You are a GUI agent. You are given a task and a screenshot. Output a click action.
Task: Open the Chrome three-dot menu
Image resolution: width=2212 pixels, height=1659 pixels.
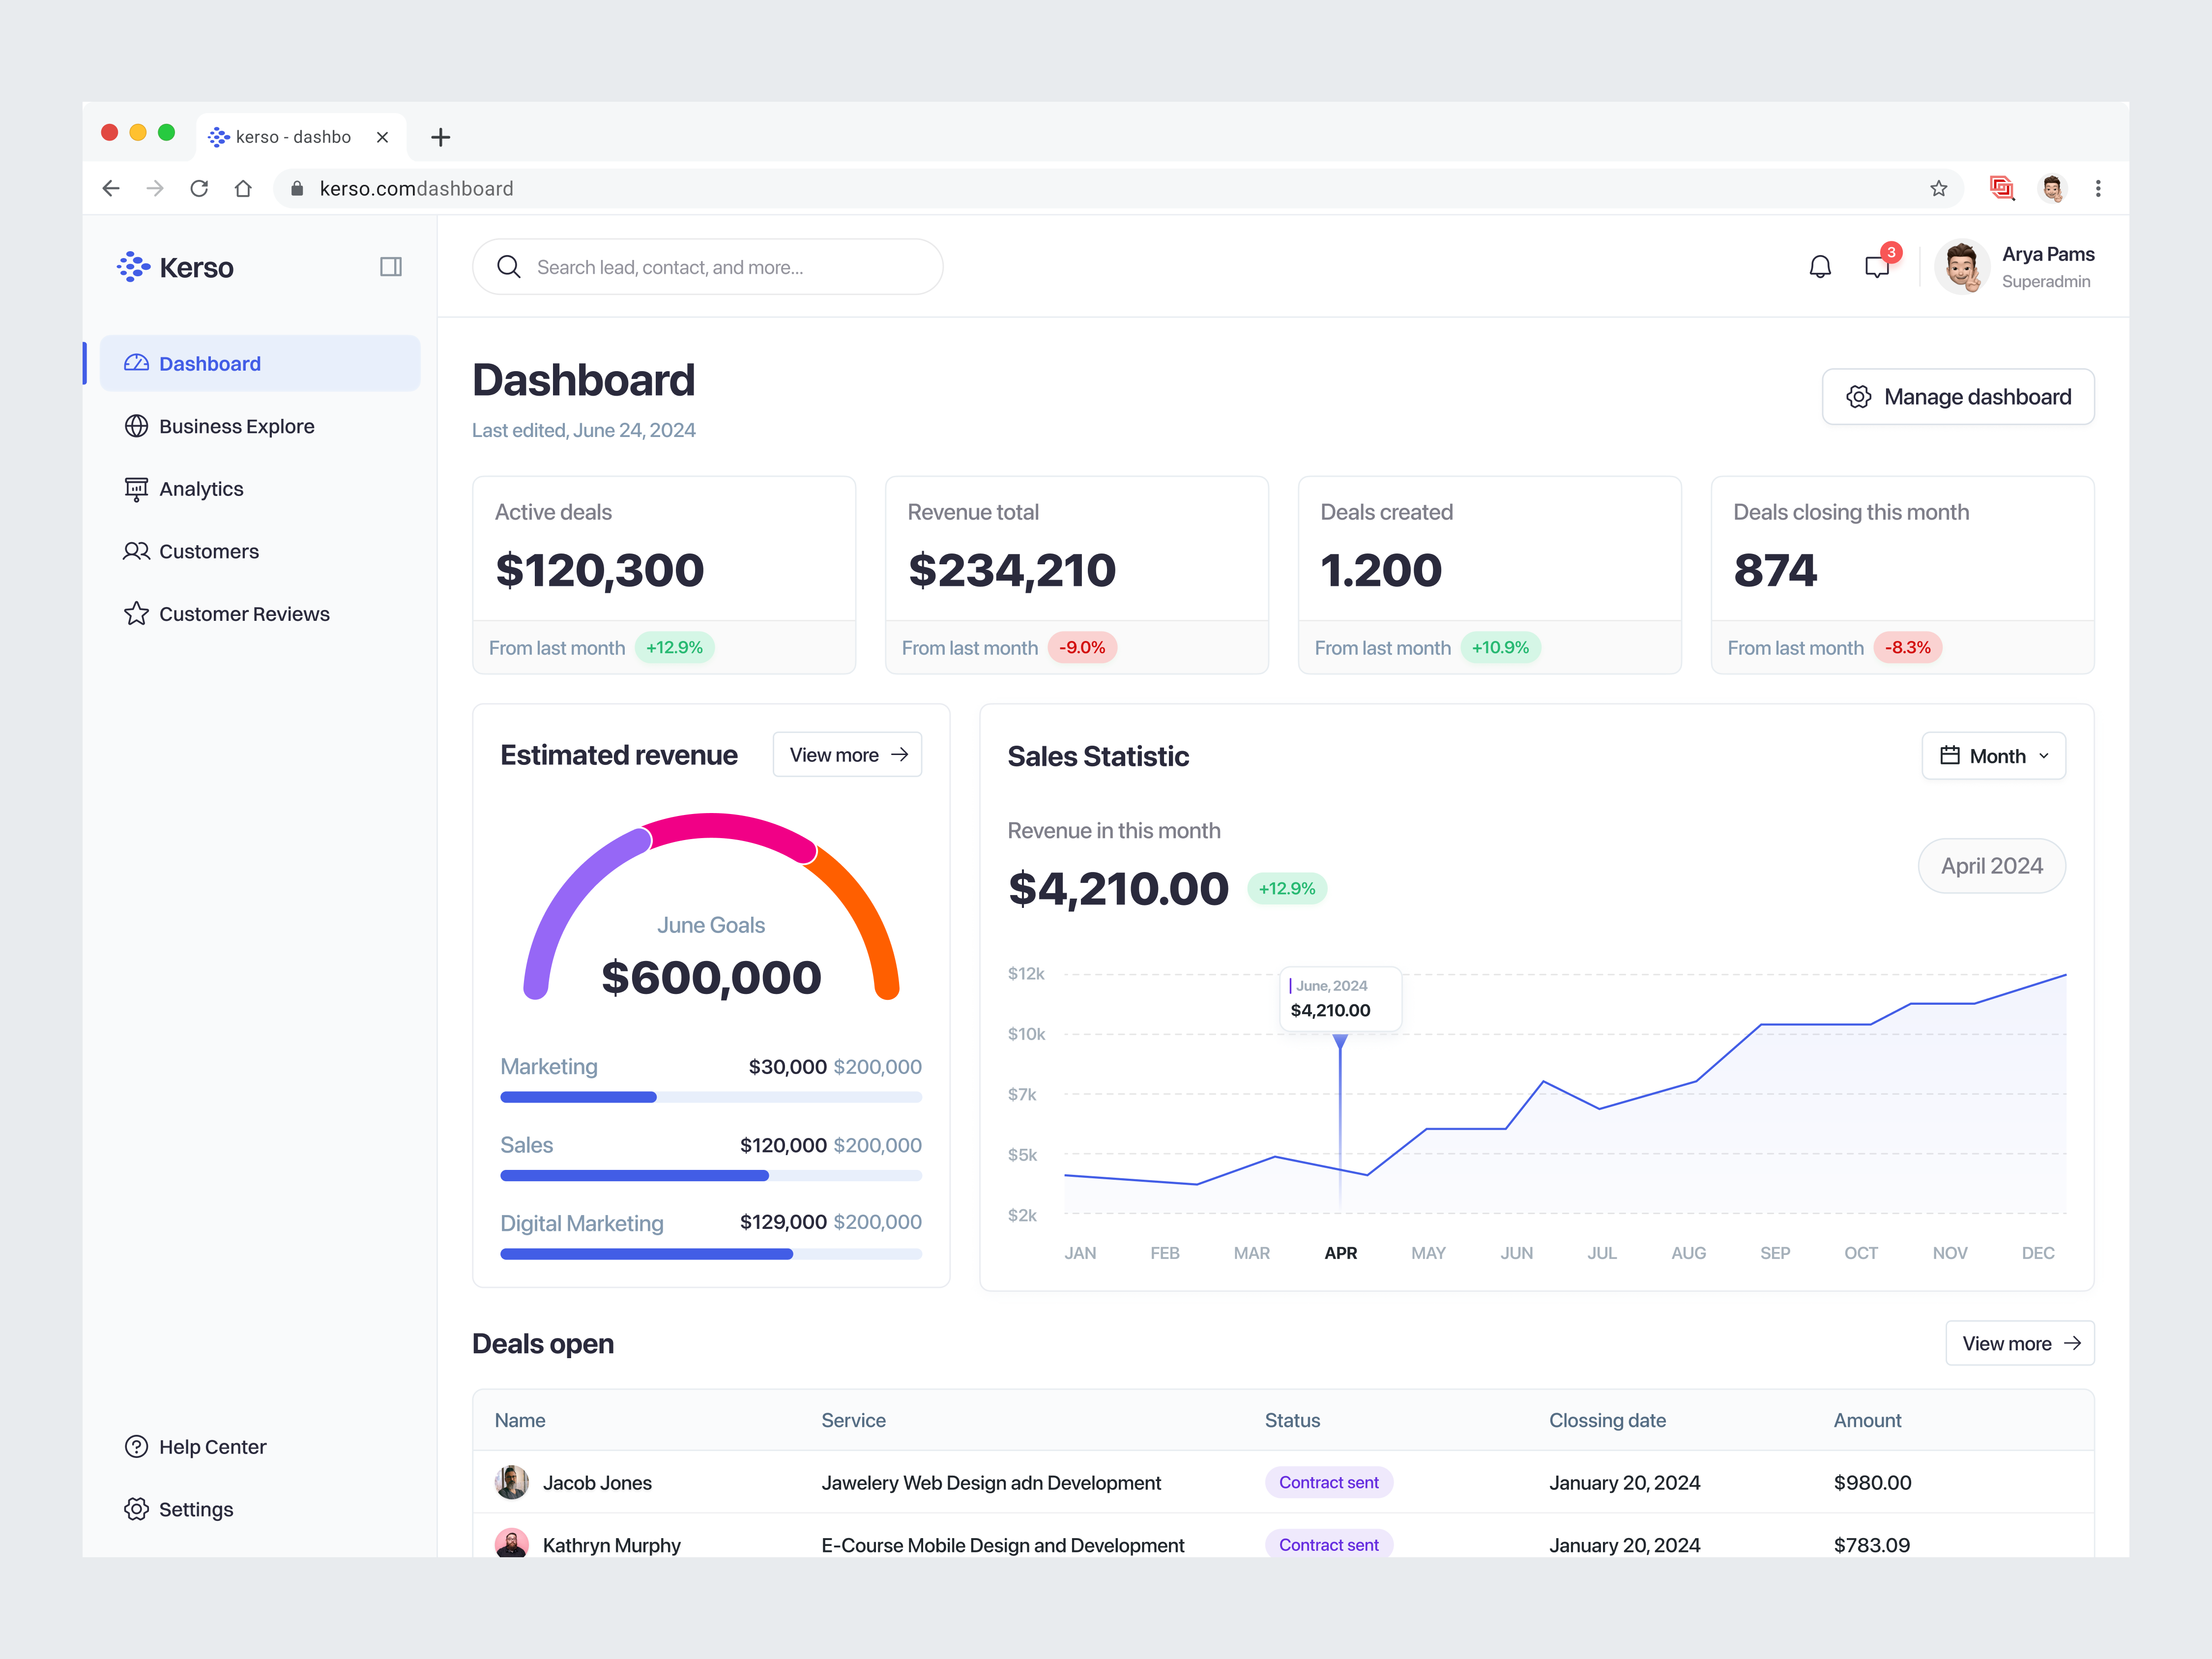[x=2098, y=188]
